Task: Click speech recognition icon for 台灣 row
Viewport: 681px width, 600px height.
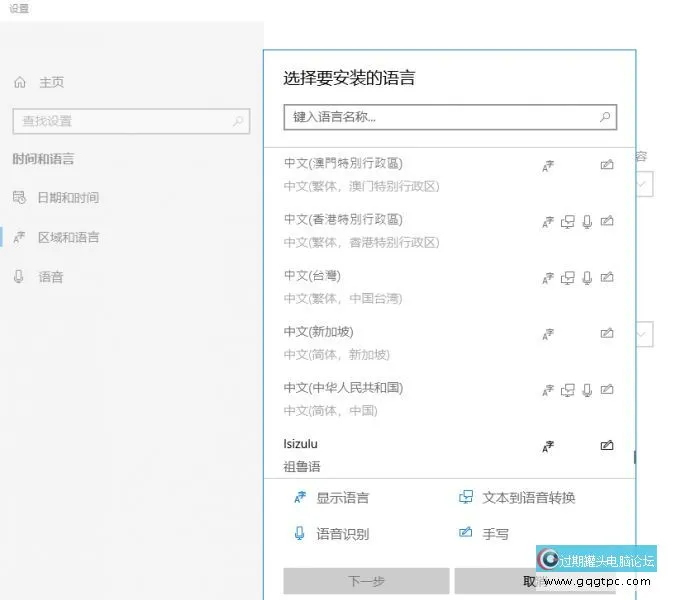Action: [587, 278]
